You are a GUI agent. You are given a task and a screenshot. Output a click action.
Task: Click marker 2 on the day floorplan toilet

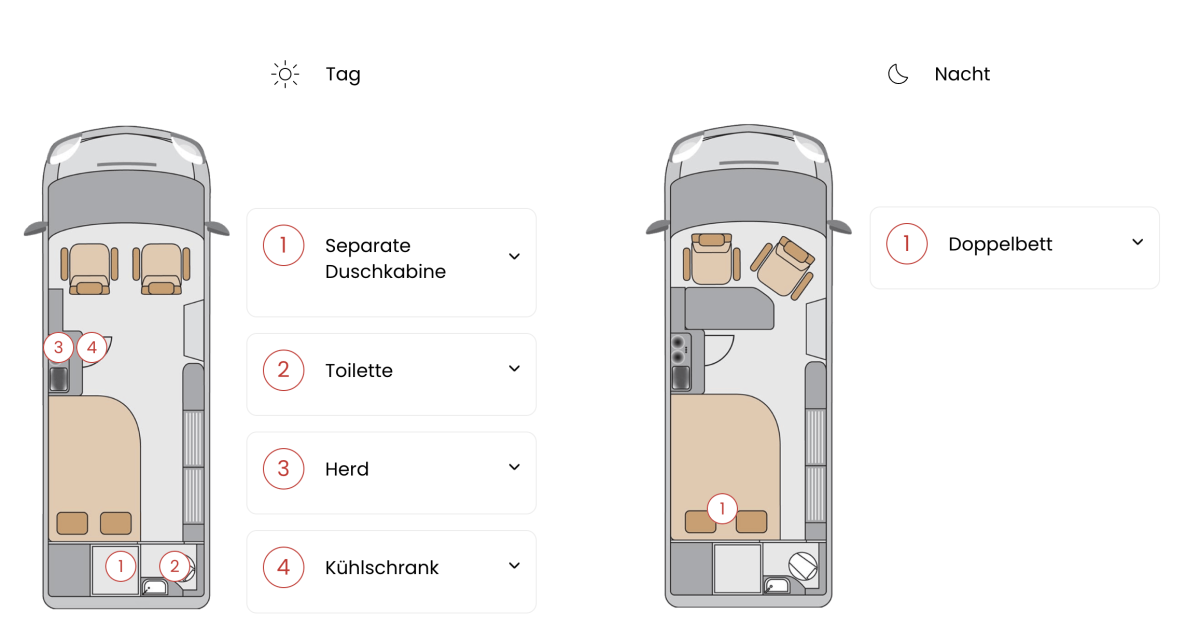click(174, 566)
